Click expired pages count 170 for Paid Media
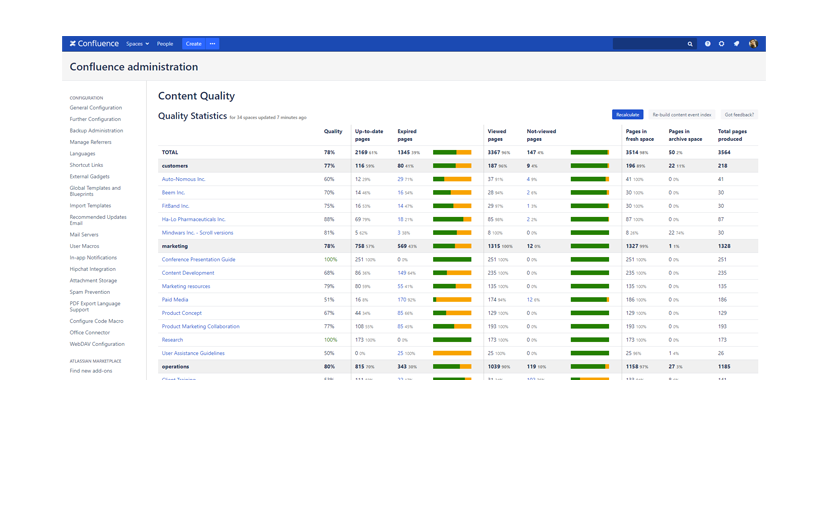This screenshot has height=510, width=828. 402,300
